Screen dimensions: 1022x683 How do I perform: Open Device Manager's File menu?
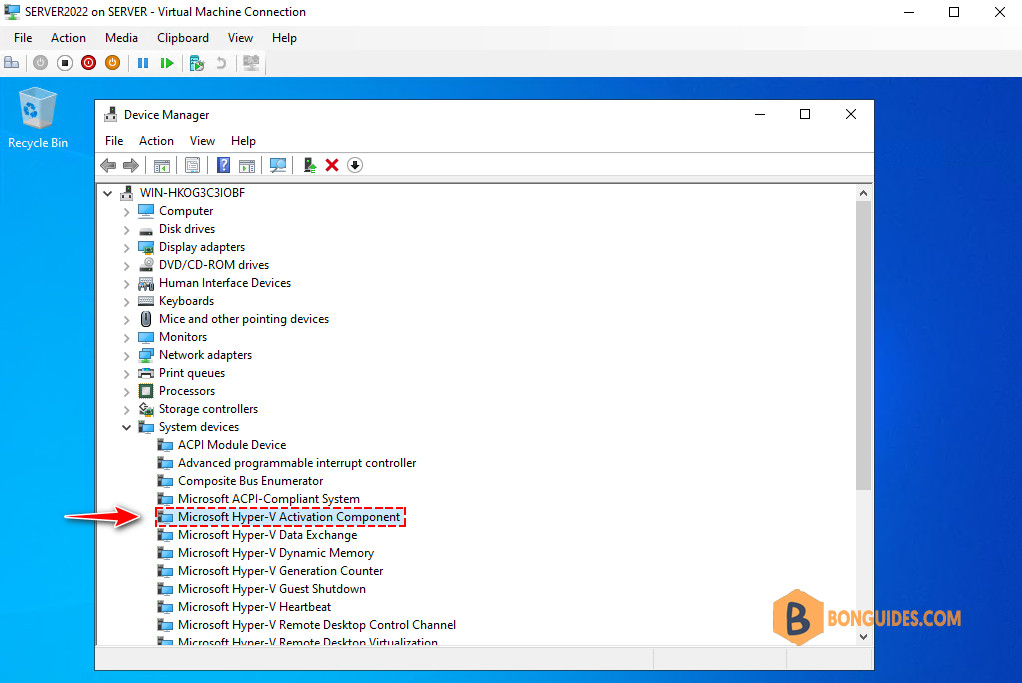click(114, 141)
